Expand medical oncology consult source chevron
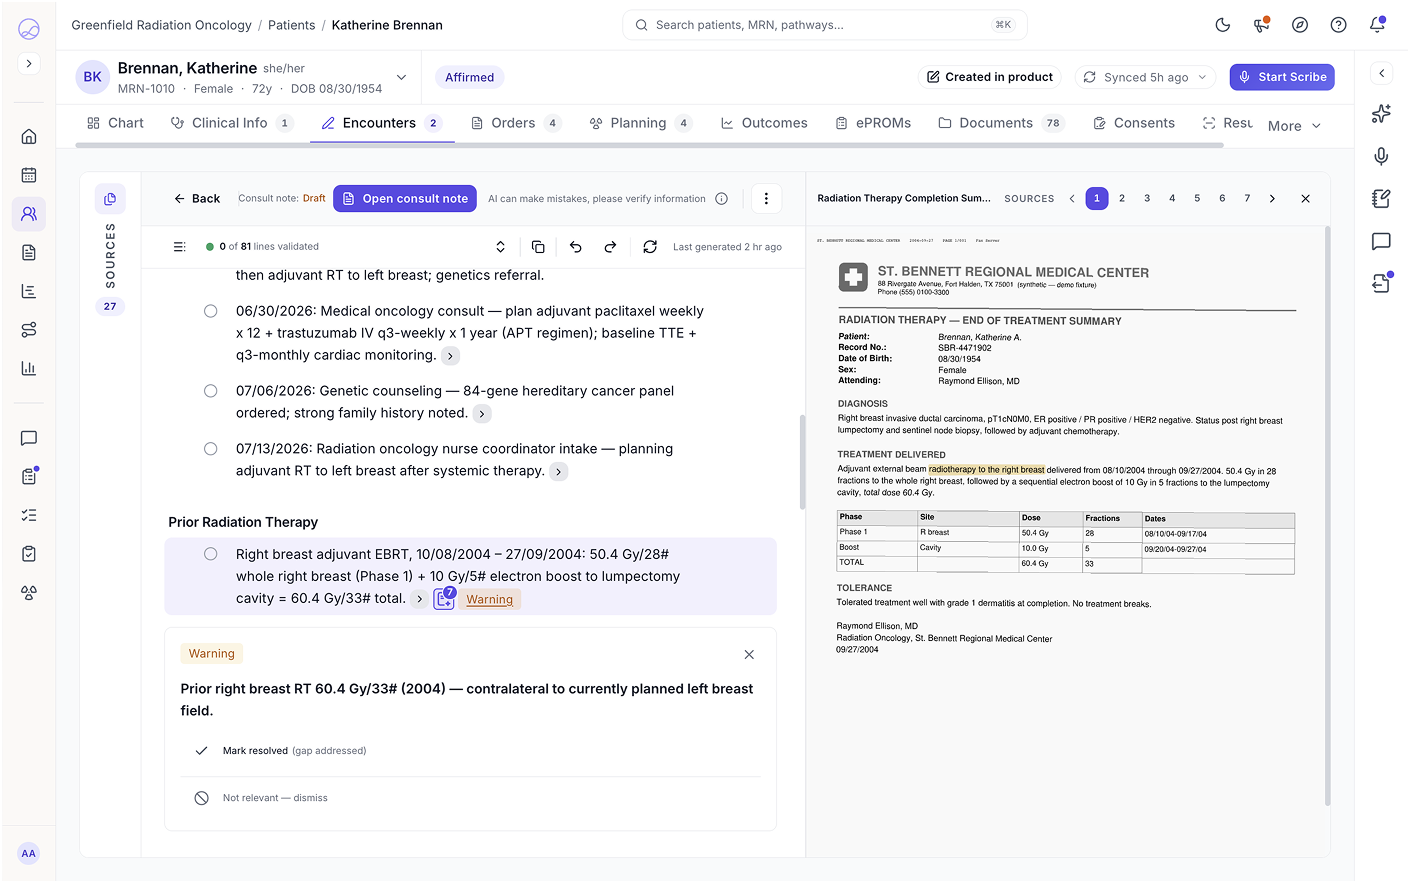This screenshot has width=1408, height=881. tap(451, 356)
